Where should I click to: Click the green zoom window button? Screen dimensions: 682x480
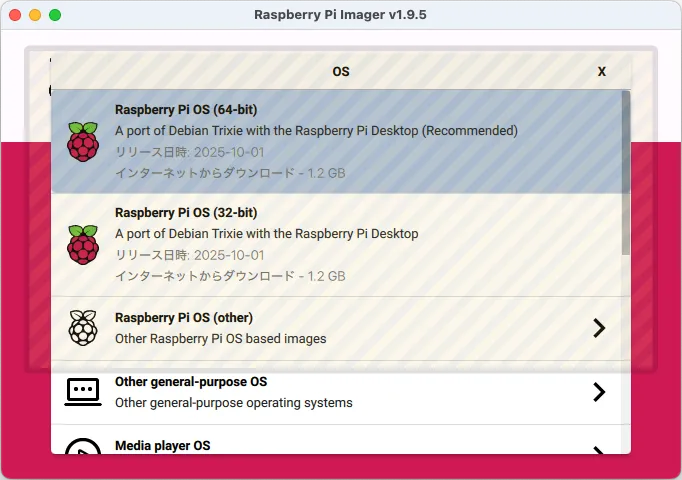55,15
